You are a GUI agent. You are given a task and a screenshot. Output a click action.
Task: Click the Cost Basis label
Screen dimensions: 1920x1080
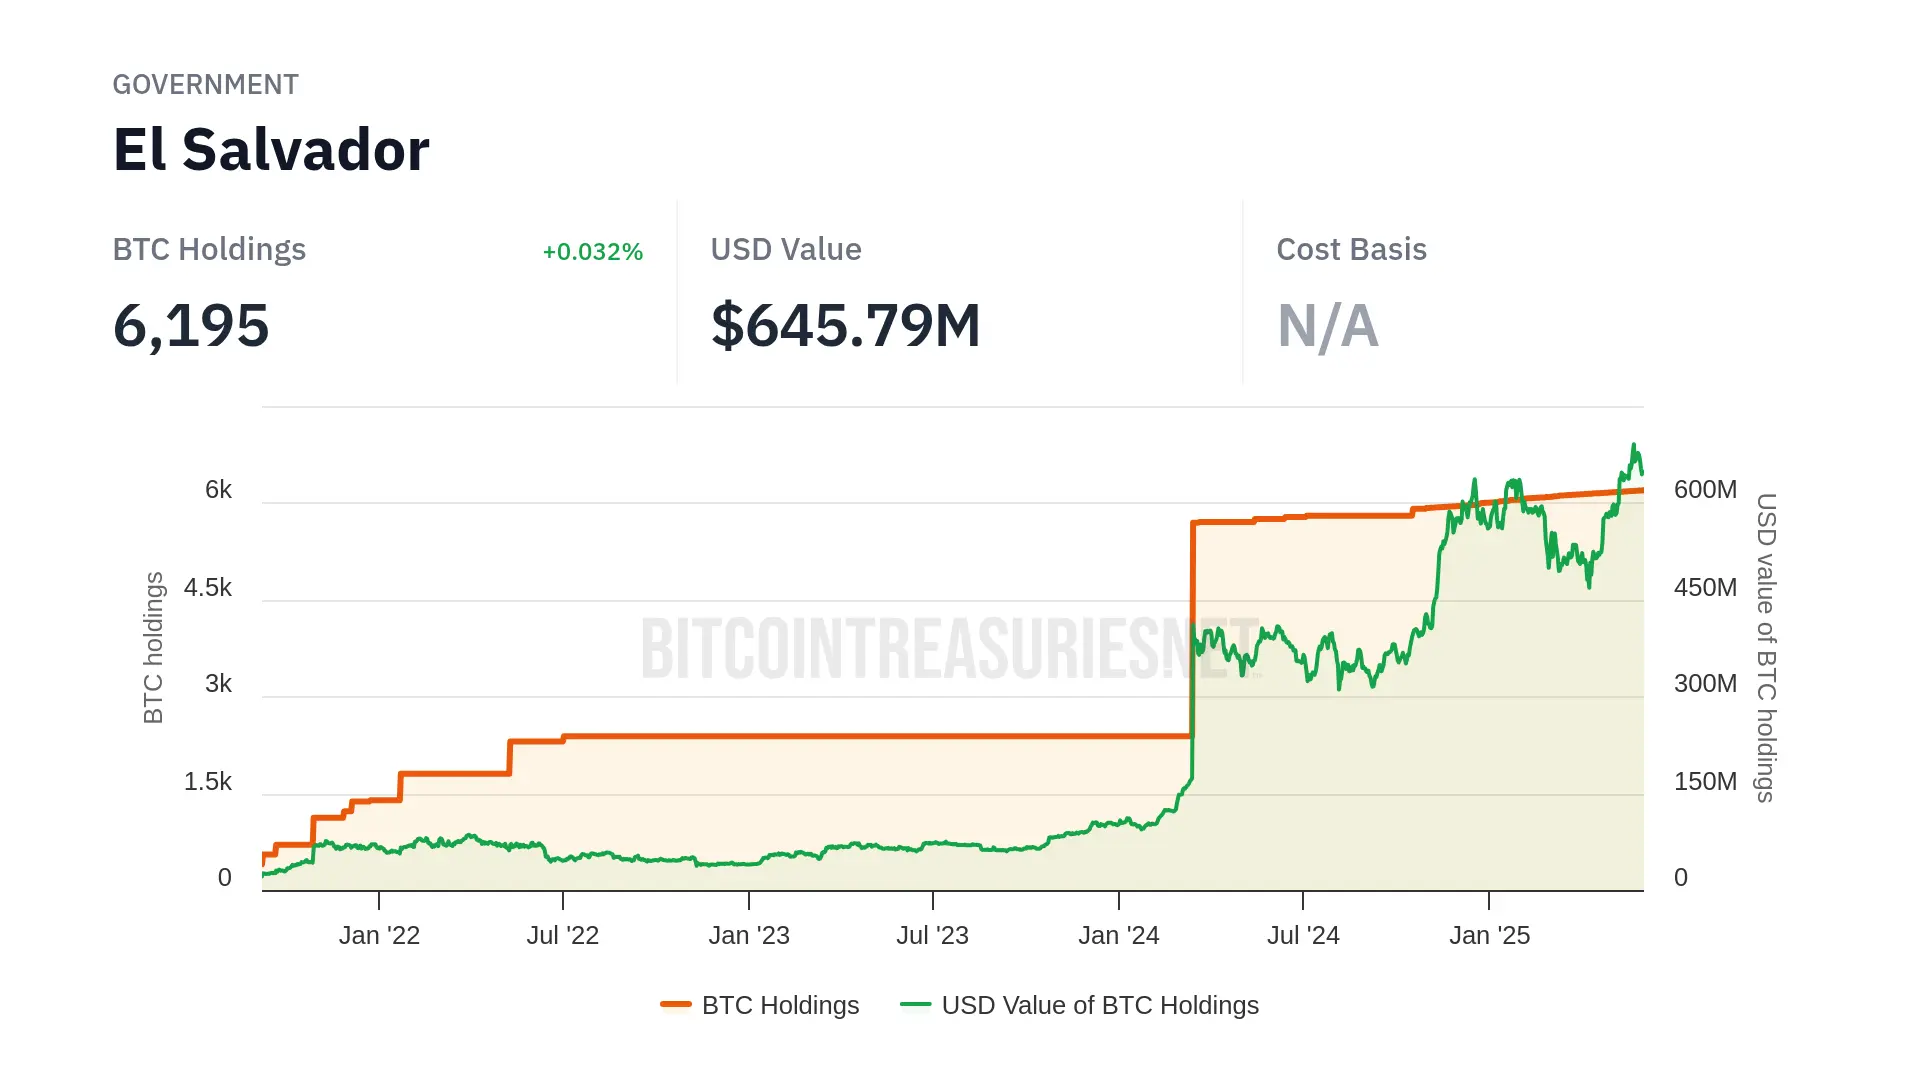pyautogui.click(x=1351, y=249)
